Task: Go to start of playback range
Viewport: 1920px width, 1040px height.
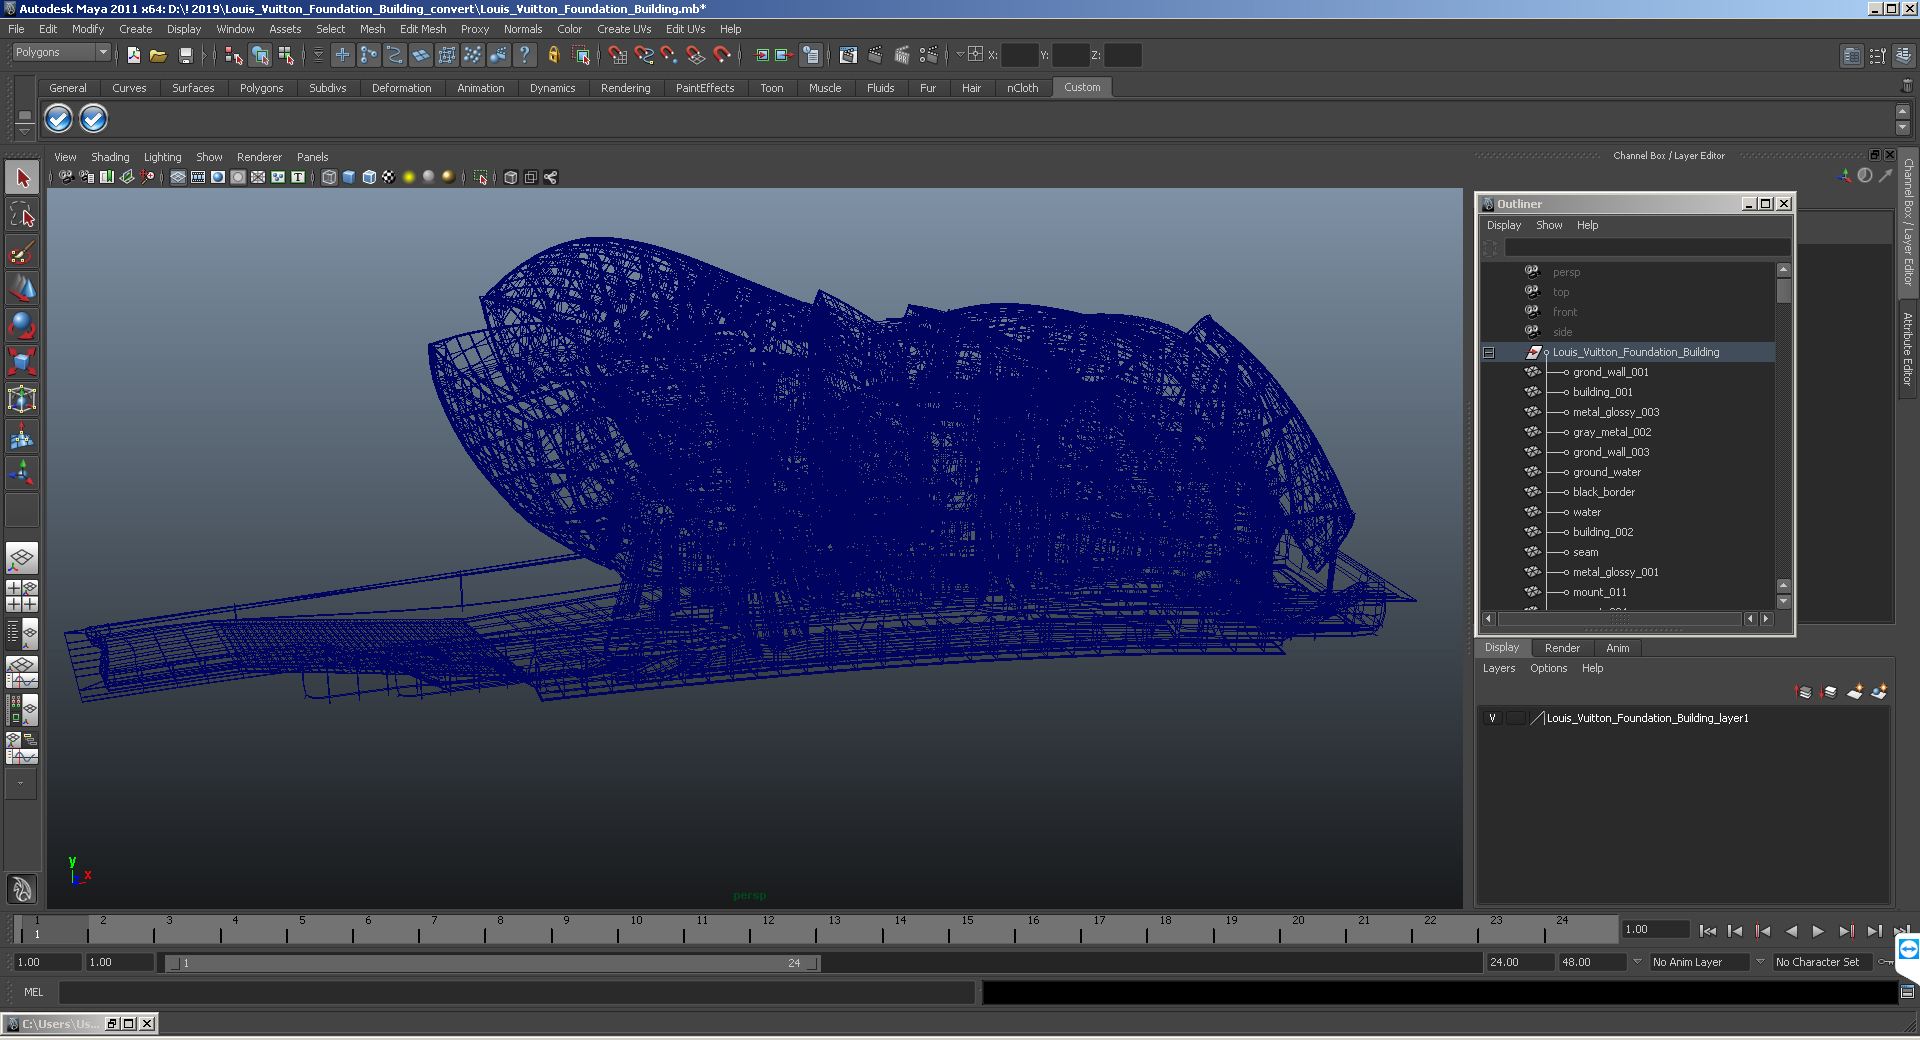Action: tap(1708, 931)
